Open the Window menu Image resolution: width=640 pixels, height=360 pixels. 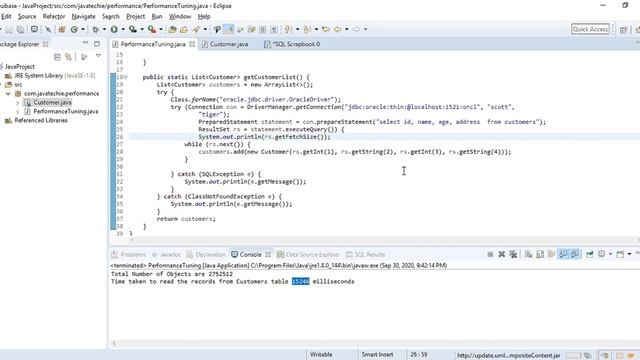[x=180, y=17]
